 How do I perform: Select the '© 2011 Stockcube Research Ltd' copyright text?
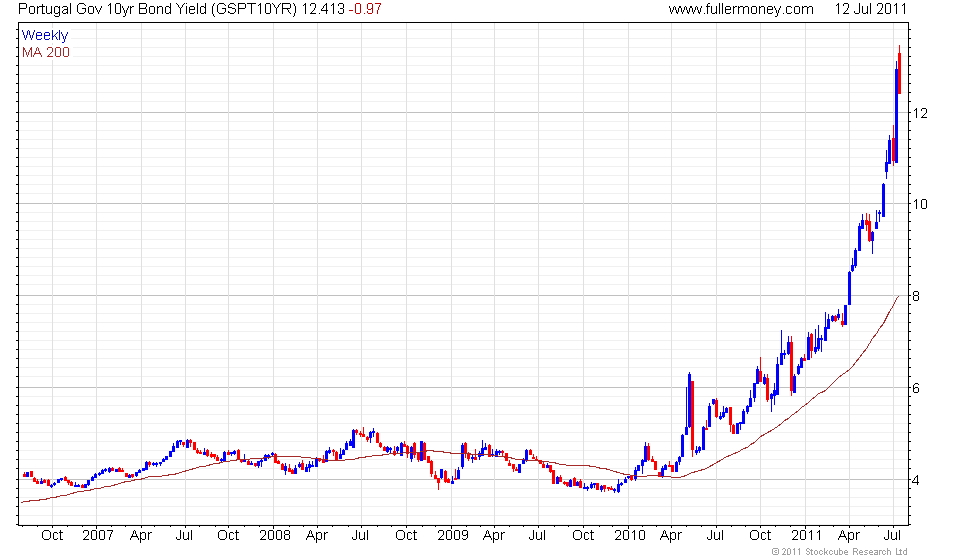(x=839, y=552)
